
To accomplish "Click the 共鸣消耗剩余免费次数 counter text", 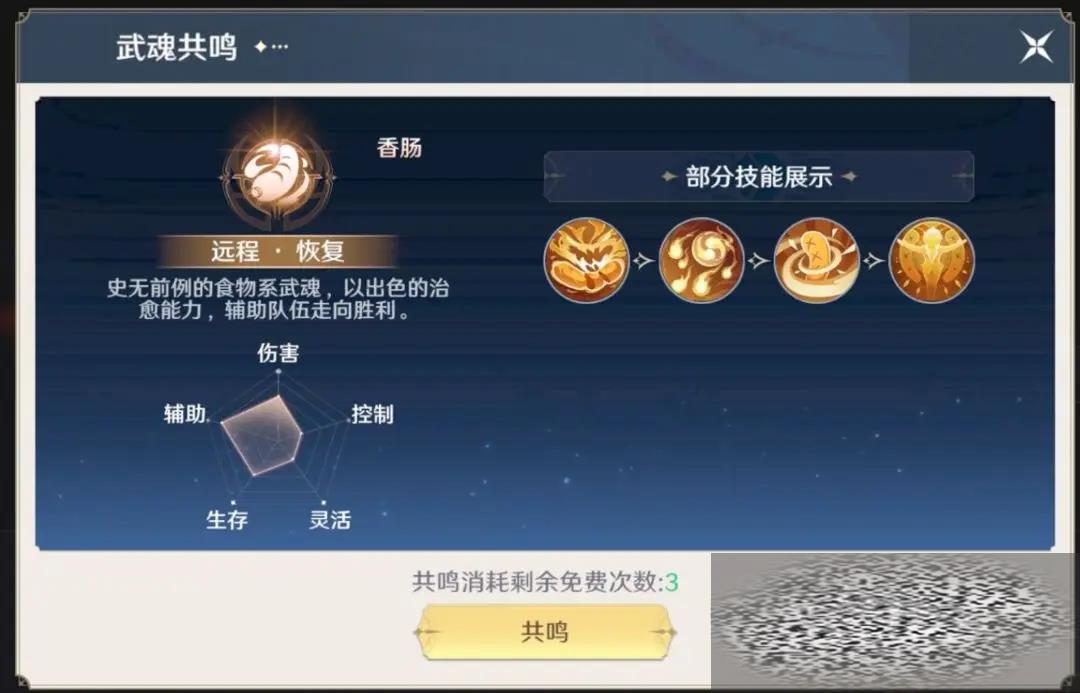I will (545, 582).
